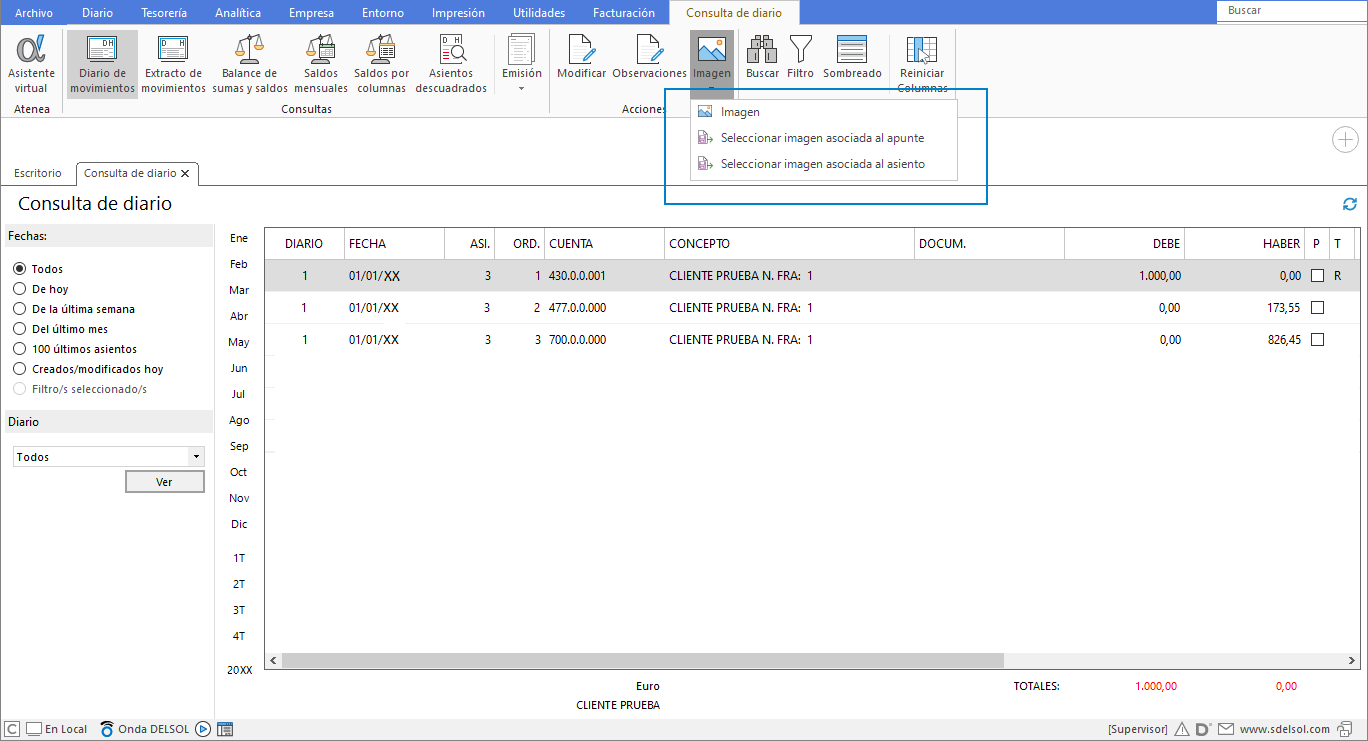This screenshot has height=741, width=1368.
Task: Open the www.sdelsol.com link
Action: [1285, 729]
